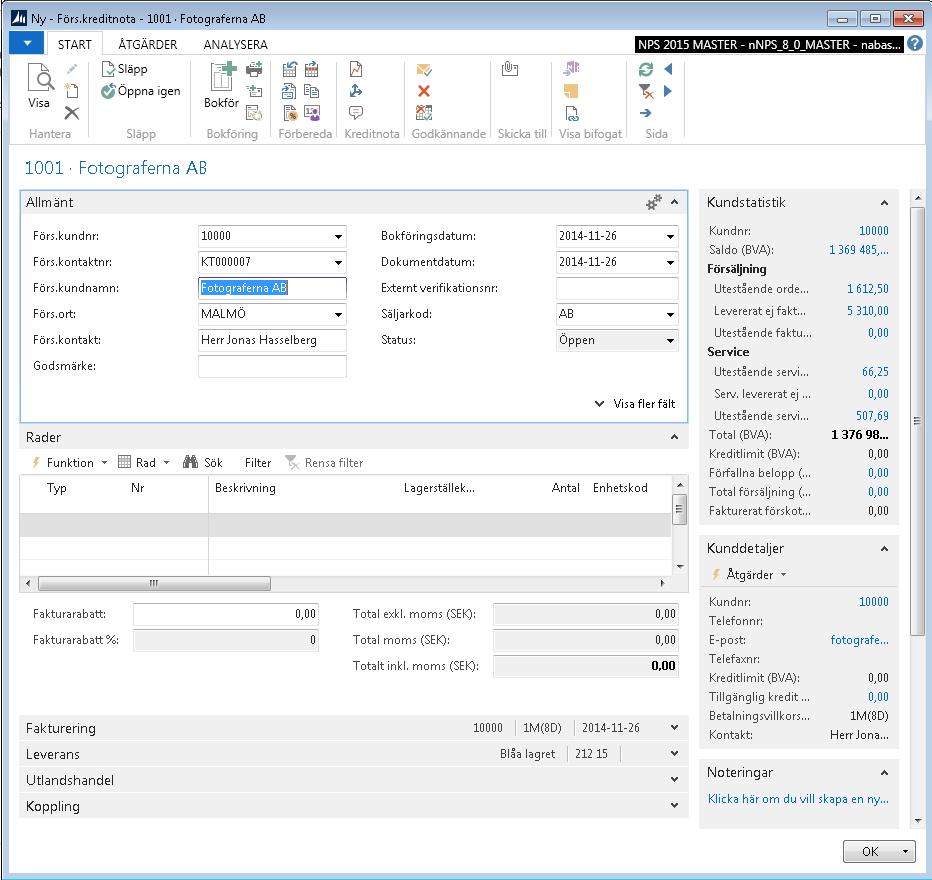The width and height of the screenshot is (932, 880).
Task: Click the dimensions icon in Kreditnota group
Action: tap(356, 91)
